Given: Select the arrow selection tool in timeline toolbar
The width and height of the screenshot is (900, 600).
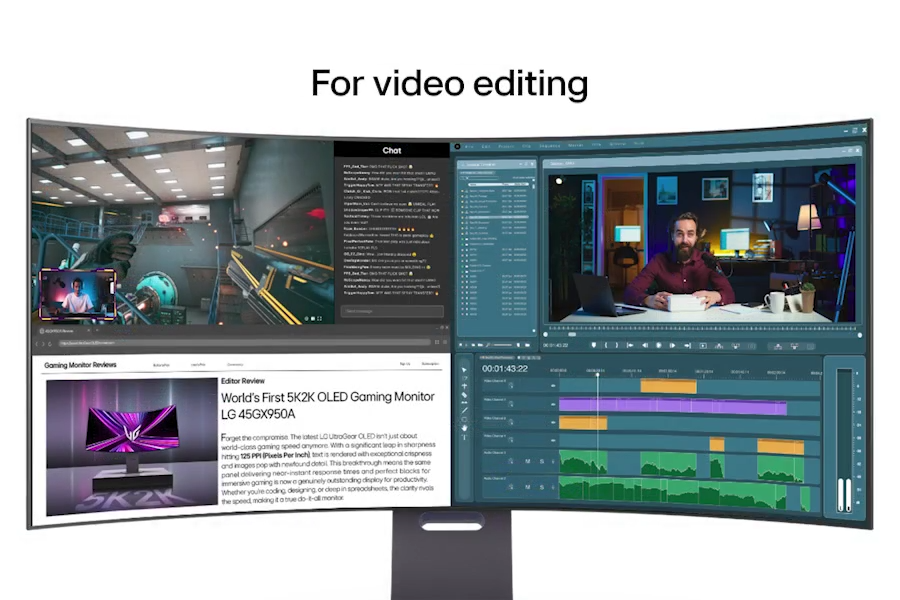Looking at the screenshot, I should [464, 370].
